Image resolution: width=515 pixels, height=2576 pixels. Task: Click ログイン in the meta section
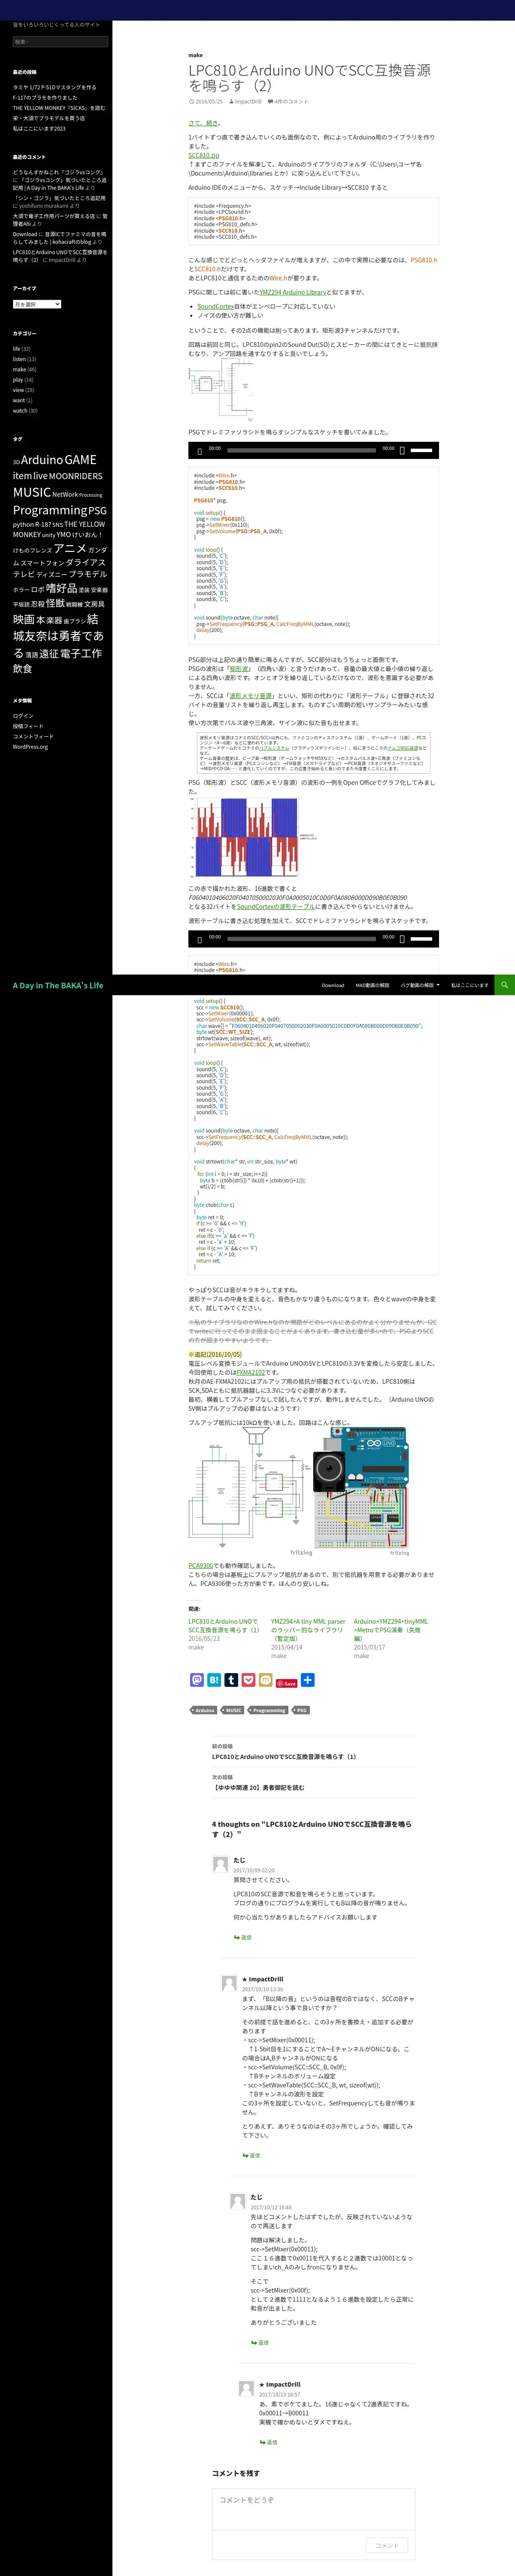(x=23, y=716)
